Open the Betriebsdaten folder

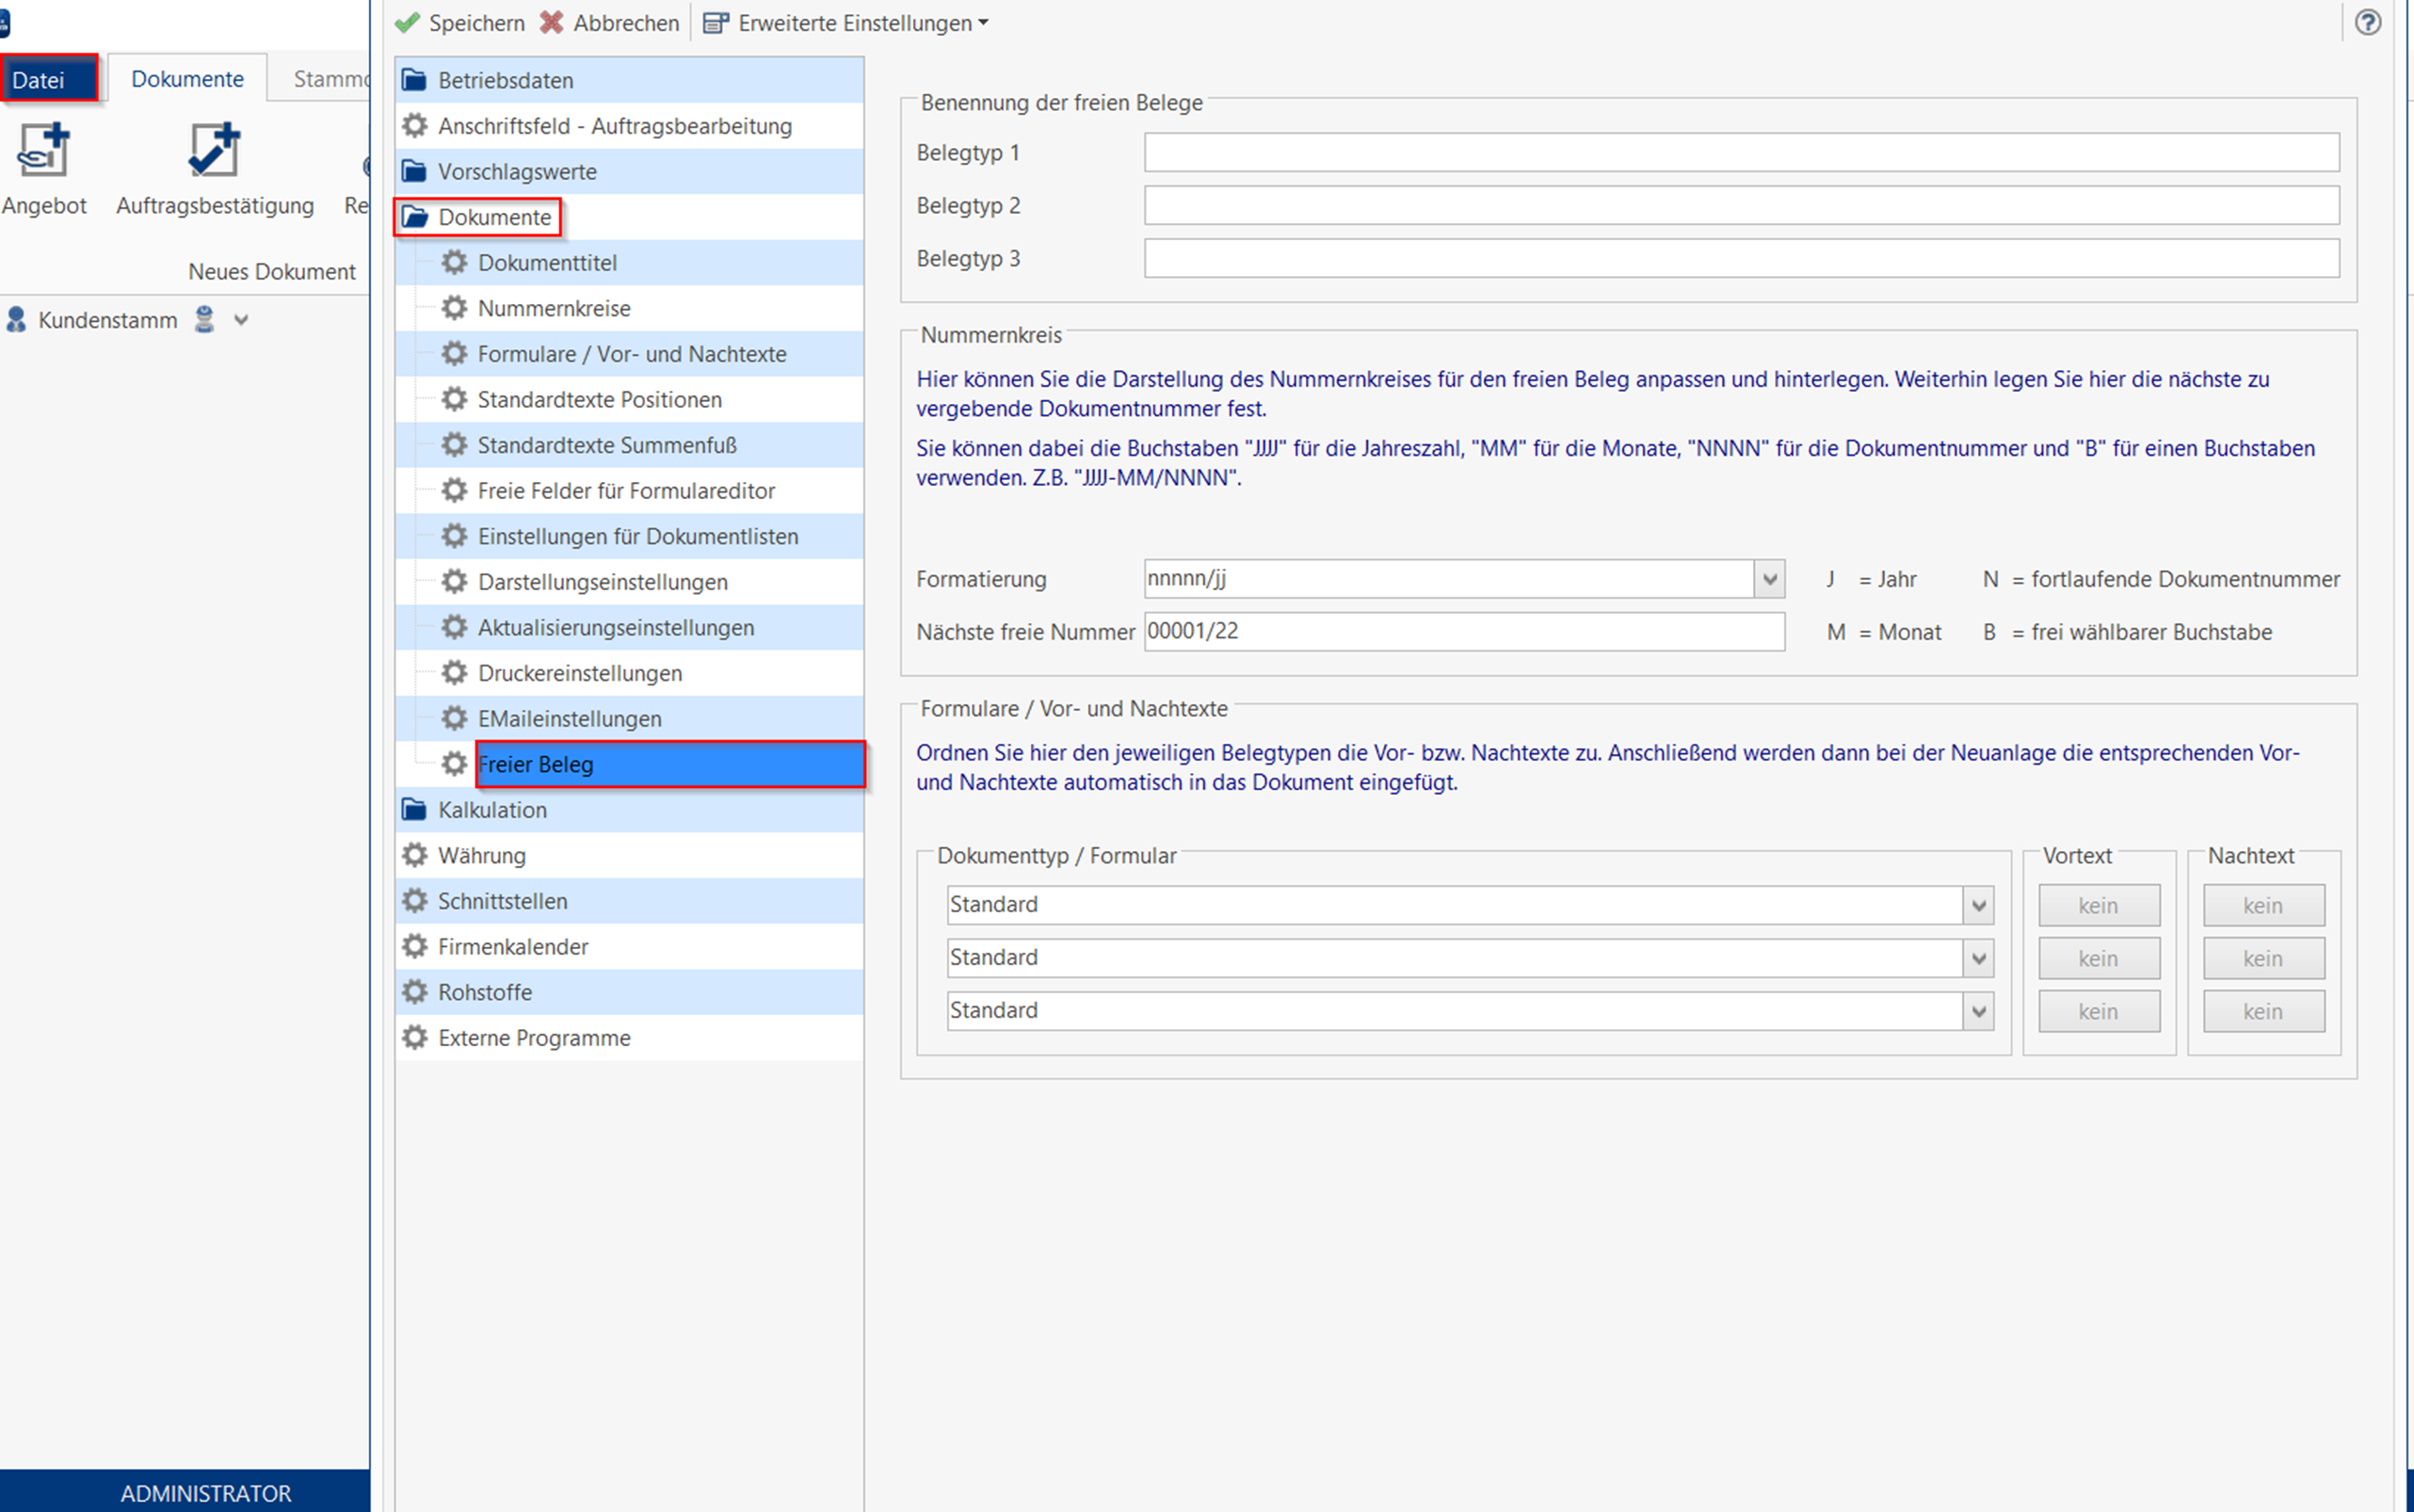click(x=504, y=80)
